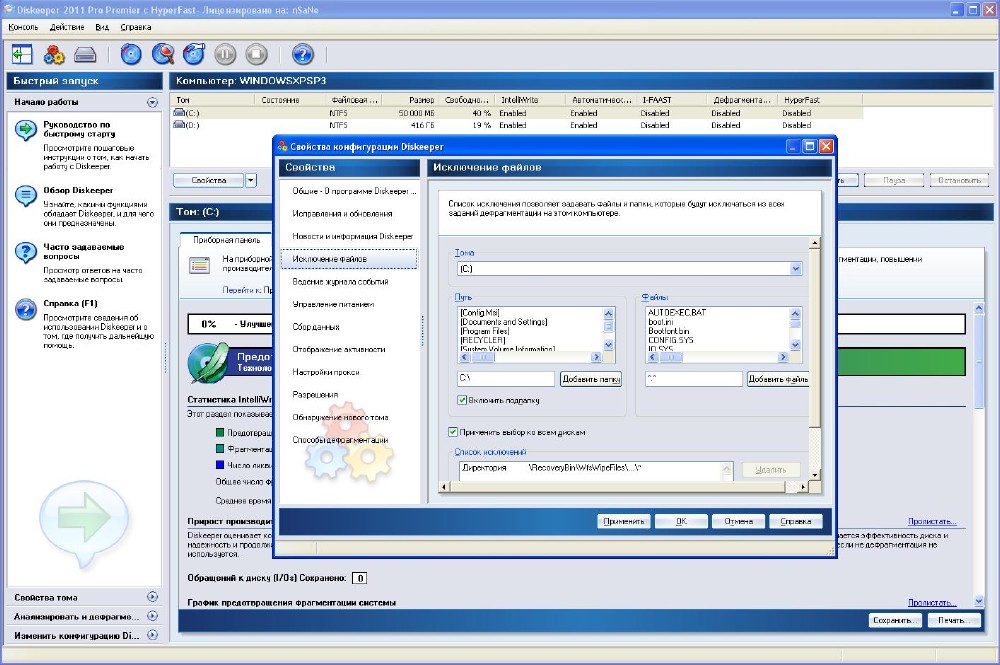Click the Справка button in dialog footer
Viewport: 1000px width, 665px height.
795,522
